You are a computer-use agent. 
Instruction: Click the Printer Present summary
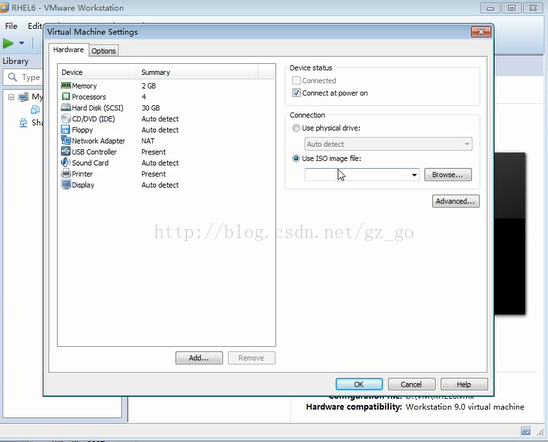pyautogui.click(x=153, y=174)
